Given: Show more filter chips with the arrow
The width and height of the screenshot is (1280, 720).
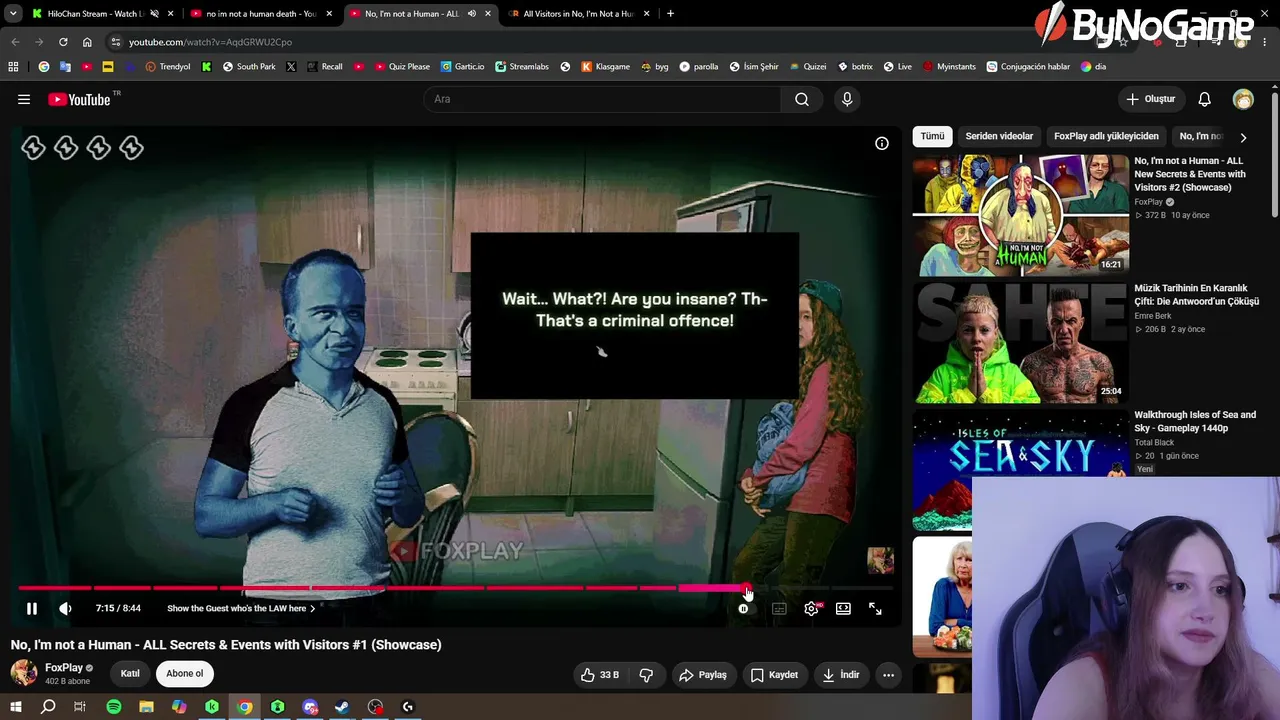Looking at the screenshot, I should tap(1243, 137).
